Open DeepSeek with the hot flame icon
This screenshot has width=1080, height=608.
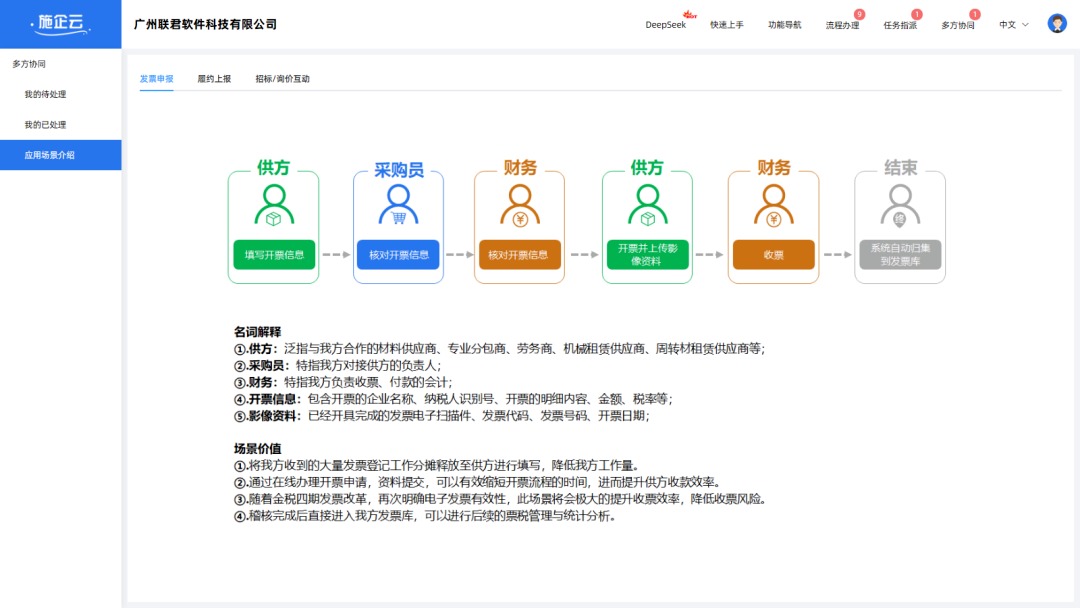(666, 24)
